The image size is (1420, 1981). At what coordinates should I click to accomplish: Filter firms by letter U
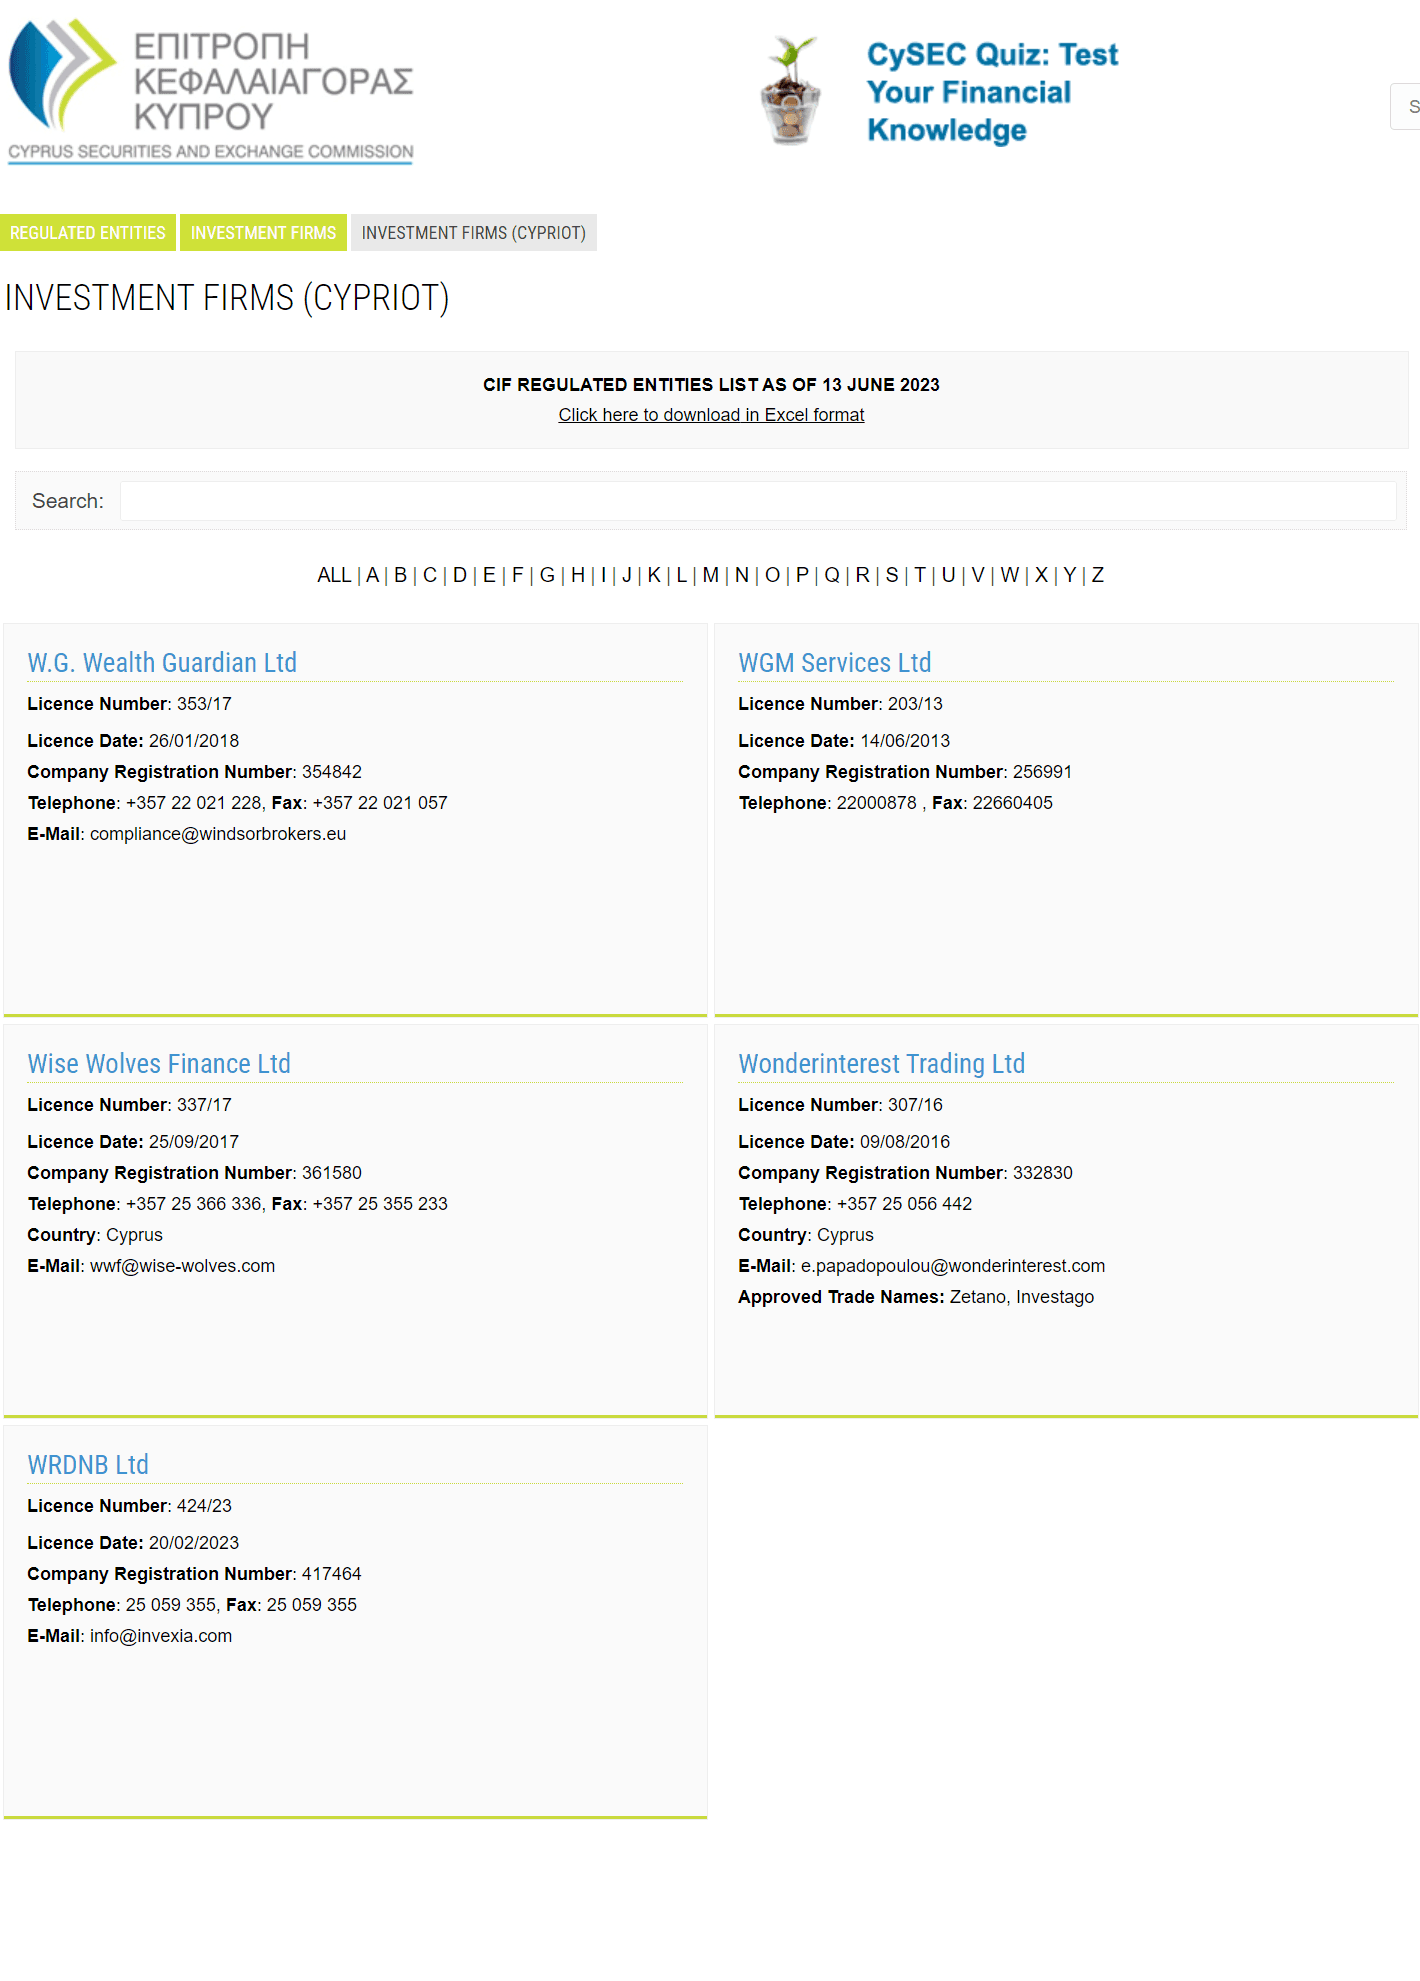pos(949,575)
